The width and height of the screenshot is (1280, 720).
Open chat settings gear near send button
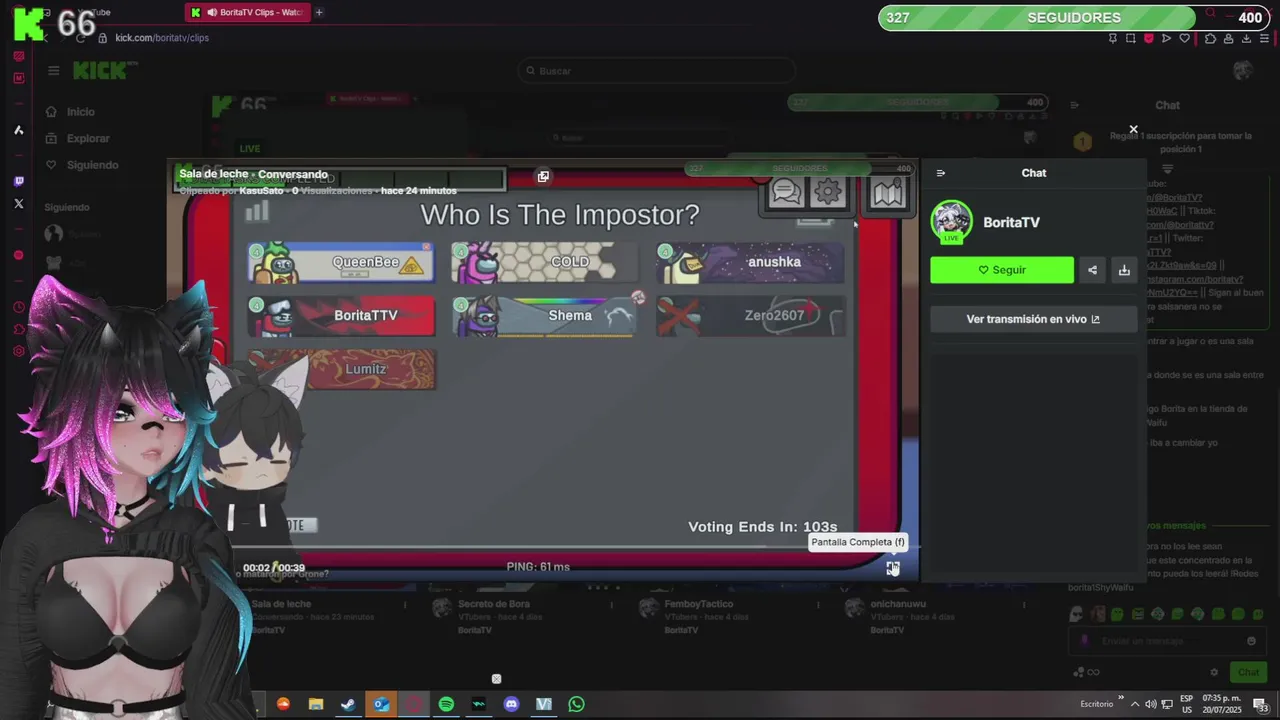coord(1214,672)
